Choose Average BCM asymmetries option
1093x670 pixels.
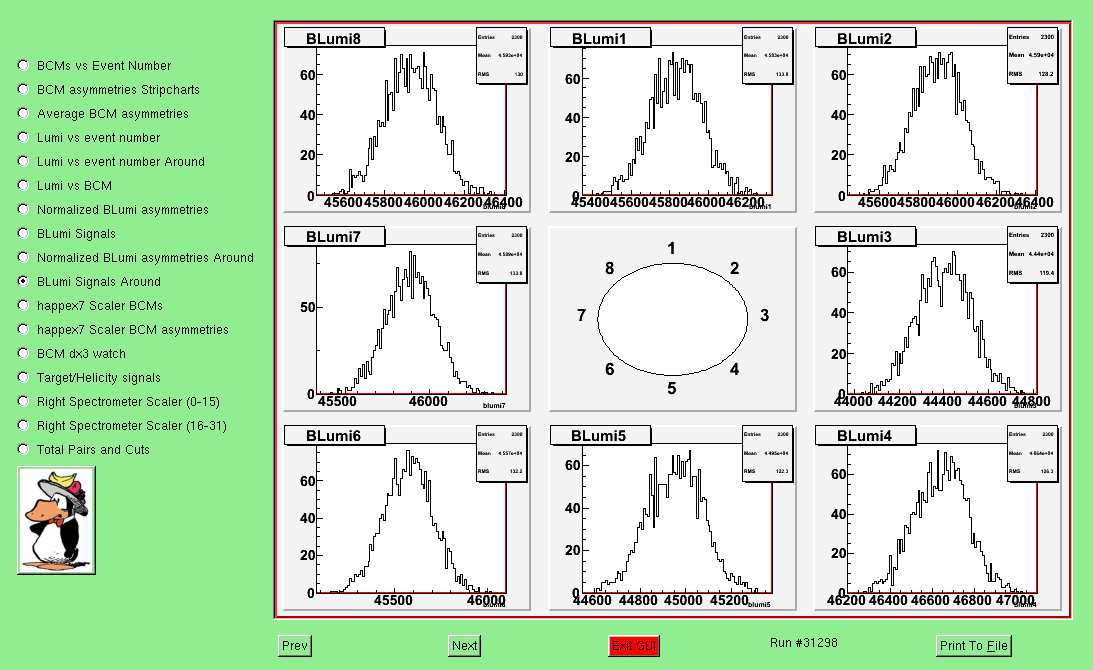coord(23,113)
